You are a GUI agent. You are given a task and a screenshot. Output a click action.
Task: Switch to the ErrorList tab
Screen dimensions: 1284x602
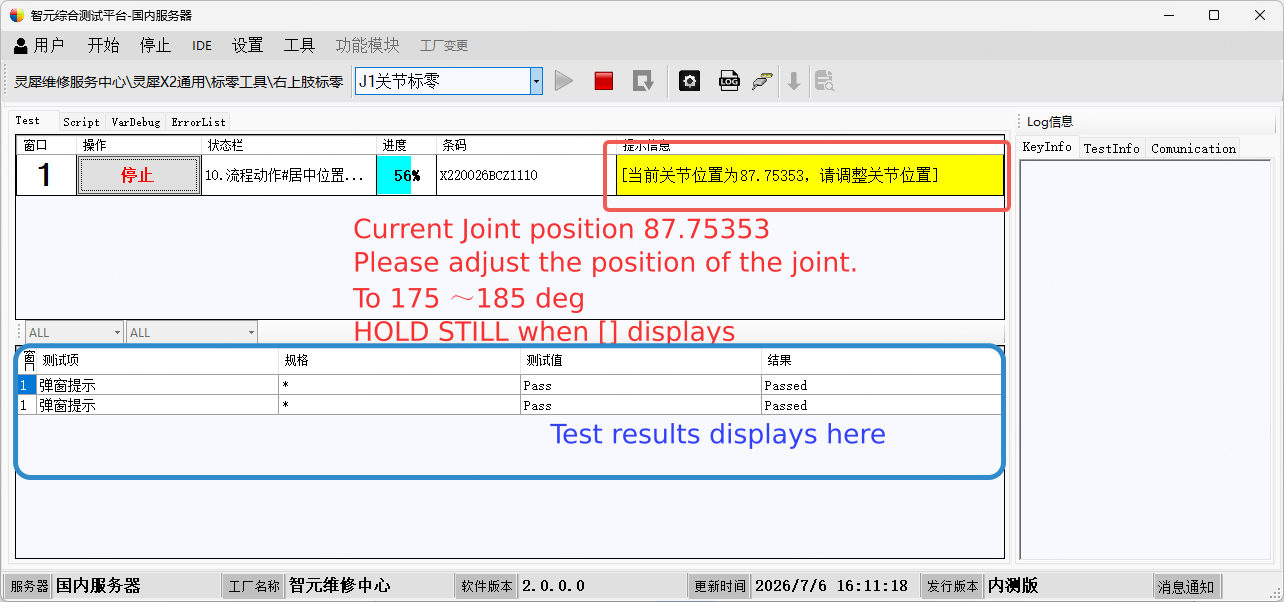pos(198,122)
